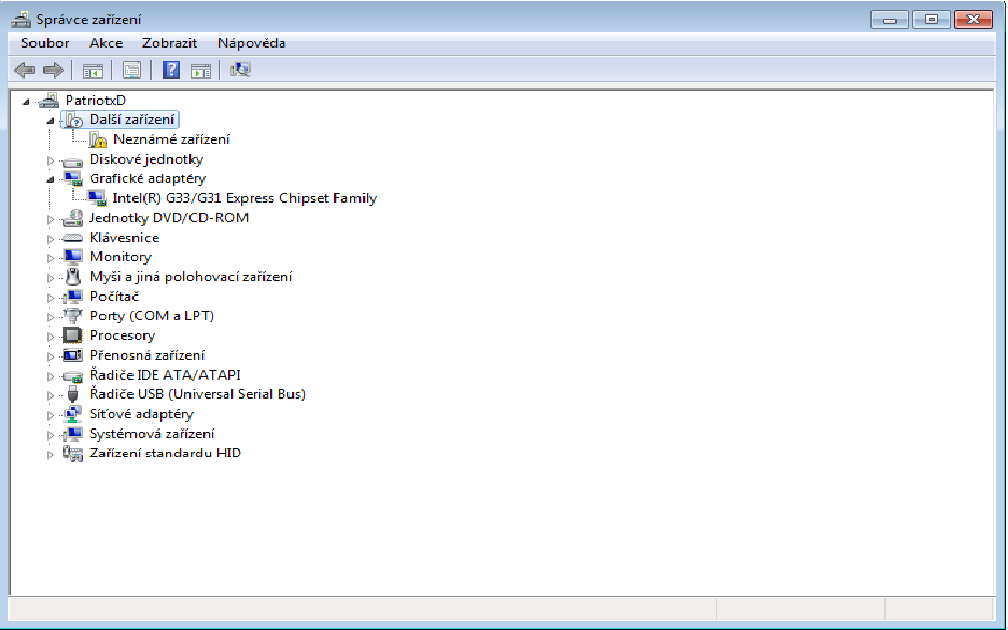Close the Správce zařízení window
The height and width of the screenshot is (630, 1008).
[x=973, y=19]
